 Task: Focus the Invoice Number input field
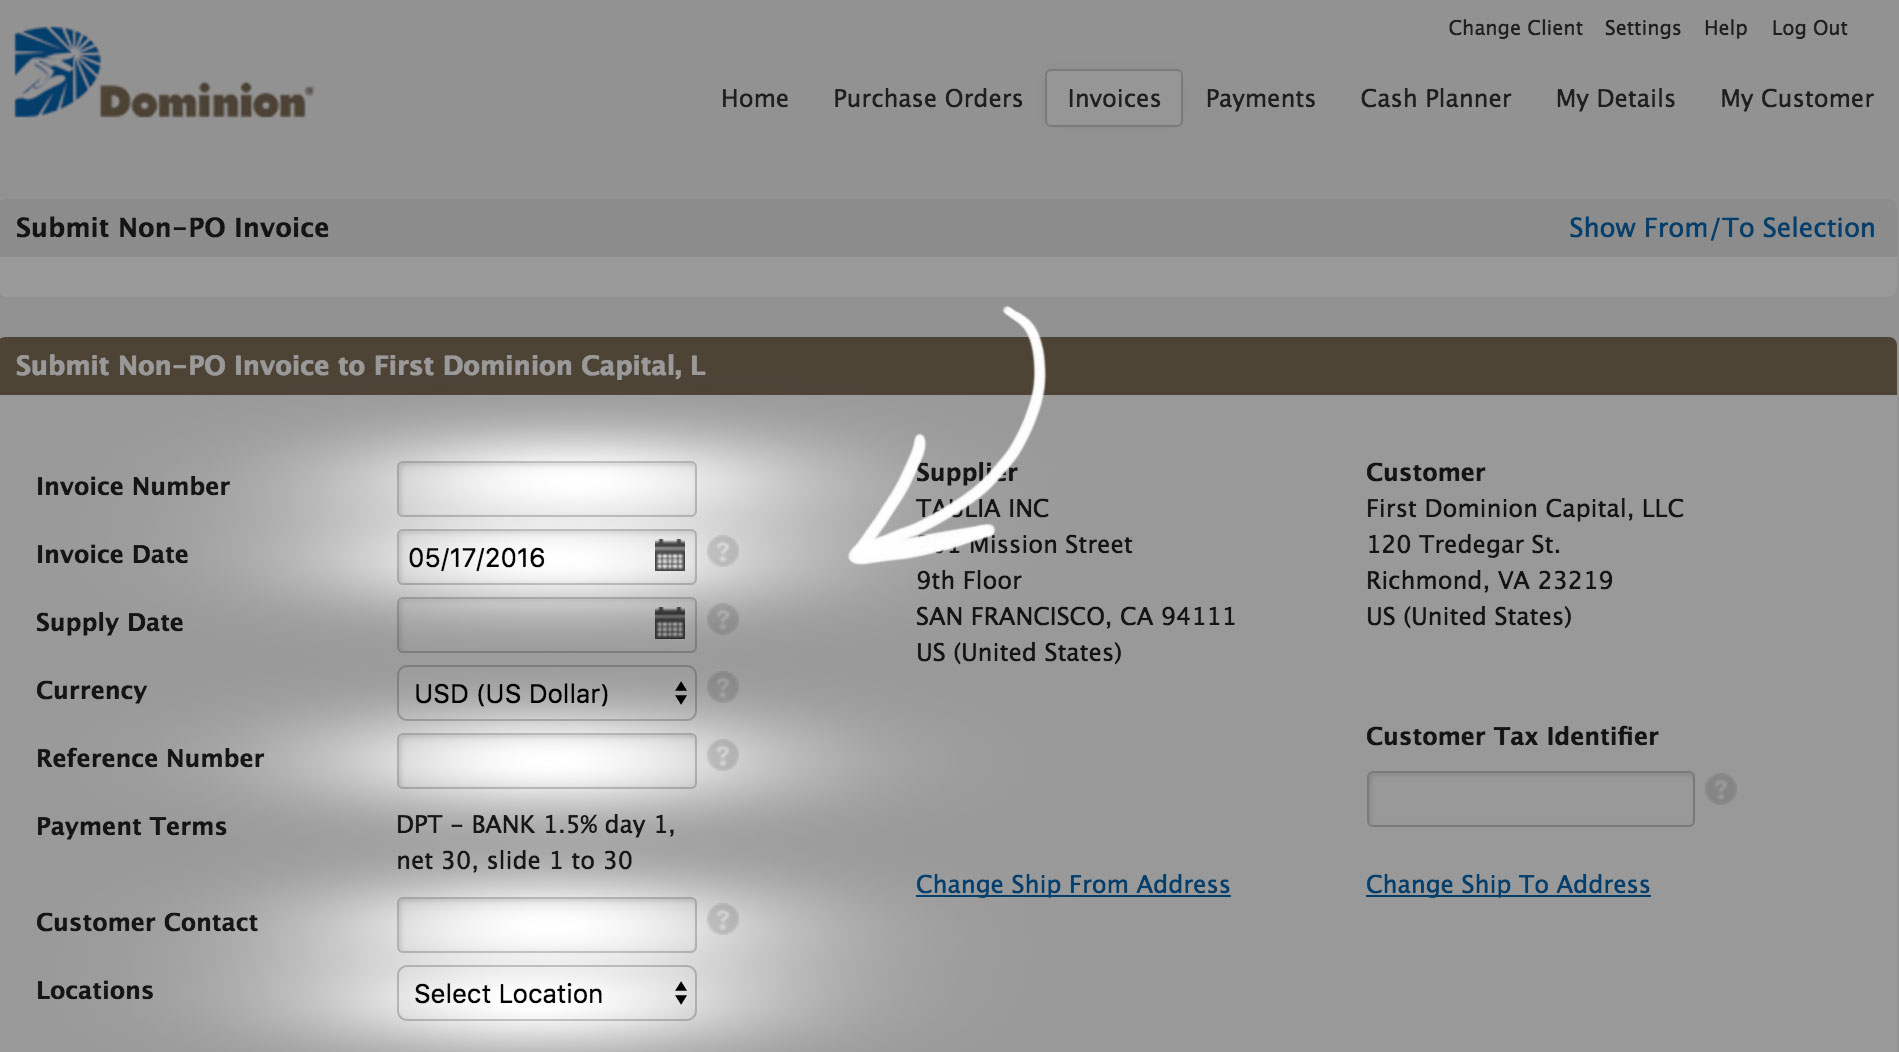[547, 489]
